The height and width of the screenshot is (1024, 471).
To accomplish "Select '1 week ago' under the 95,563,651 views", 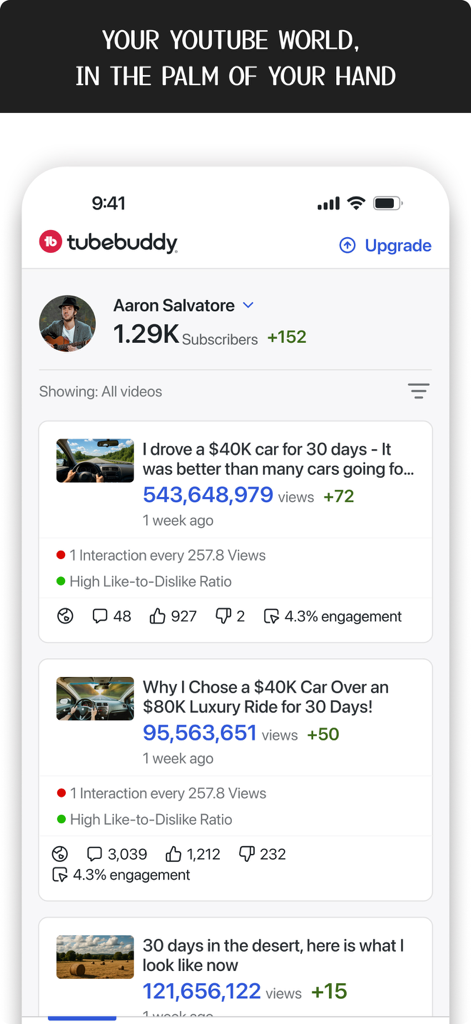I will point(178,759).
